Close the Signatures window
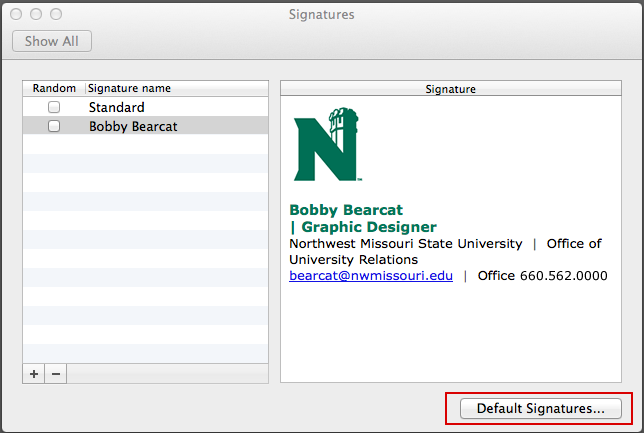The image size is (644, 433). 16,14
